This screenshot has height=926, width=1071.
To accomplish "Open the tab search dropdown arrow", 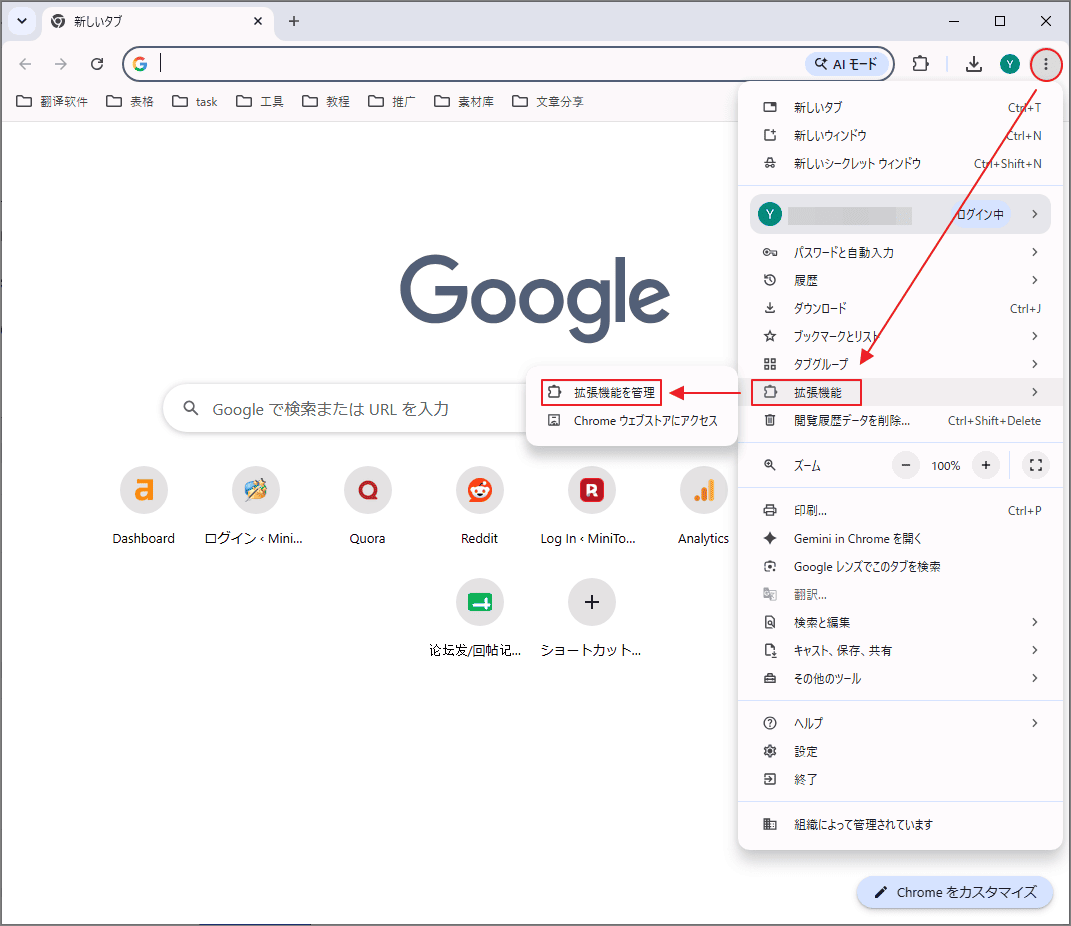I will click(x=22, y=21).
